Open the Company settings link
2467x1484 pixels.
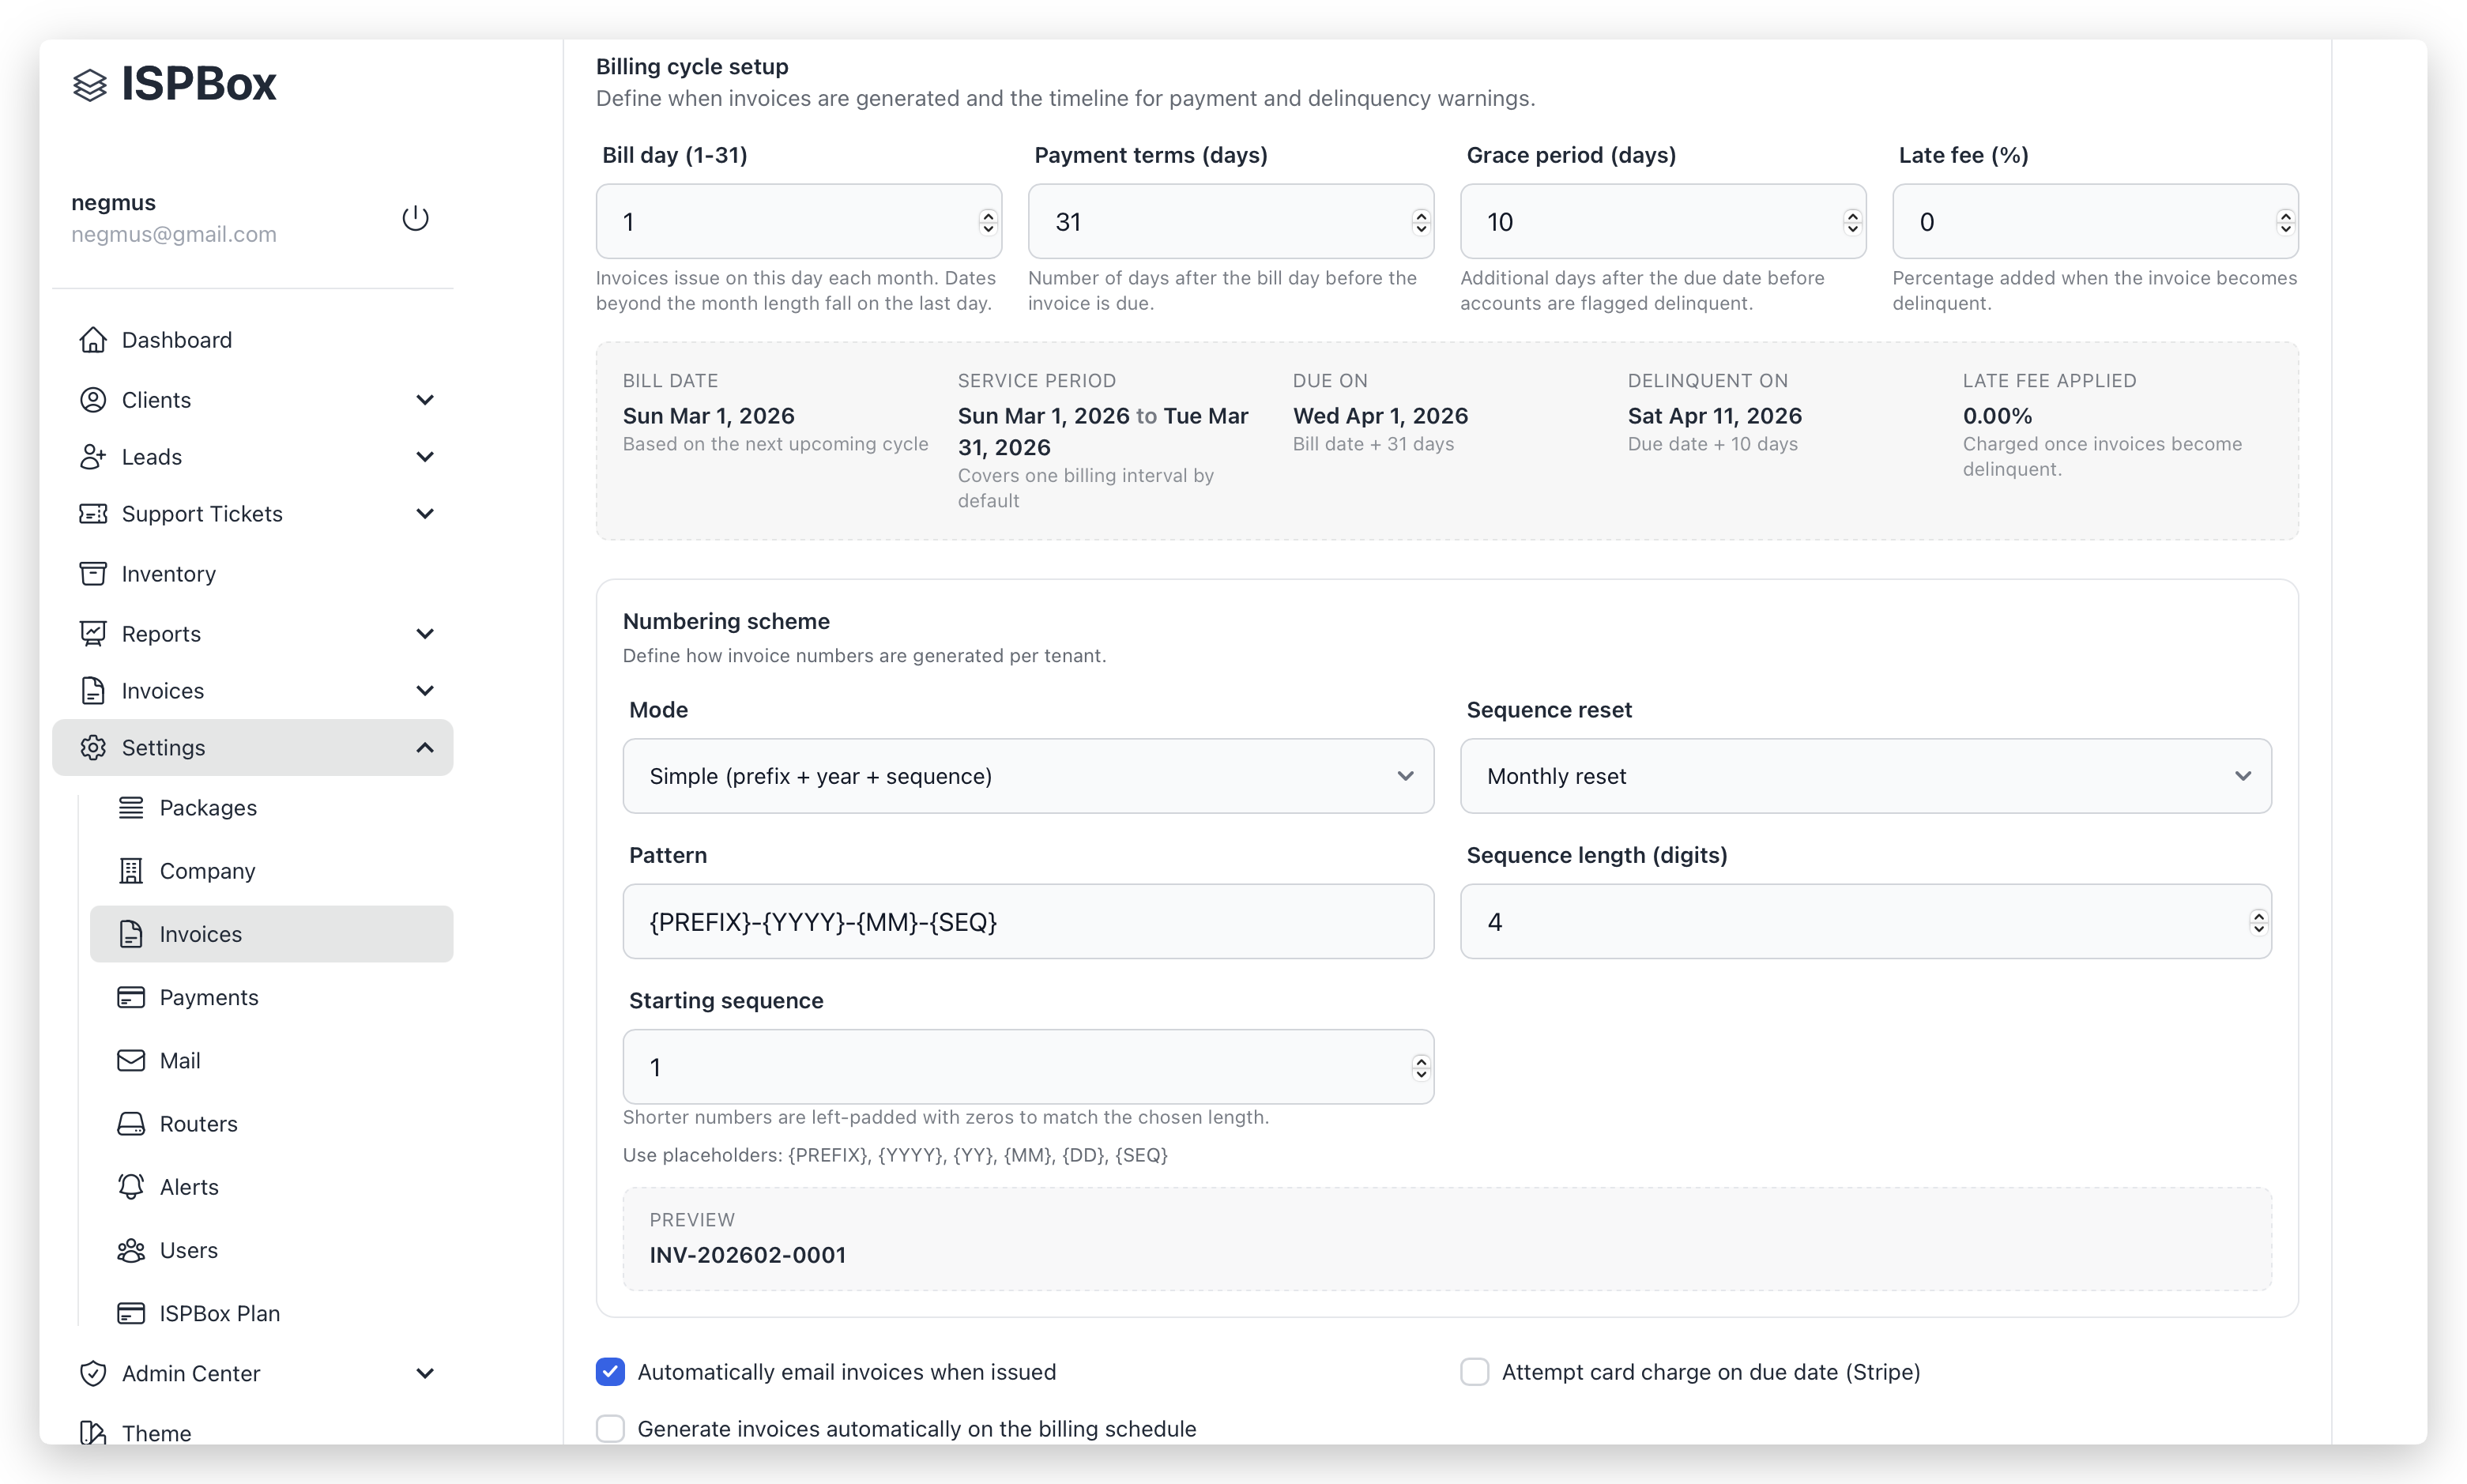[x=207, y=871]
